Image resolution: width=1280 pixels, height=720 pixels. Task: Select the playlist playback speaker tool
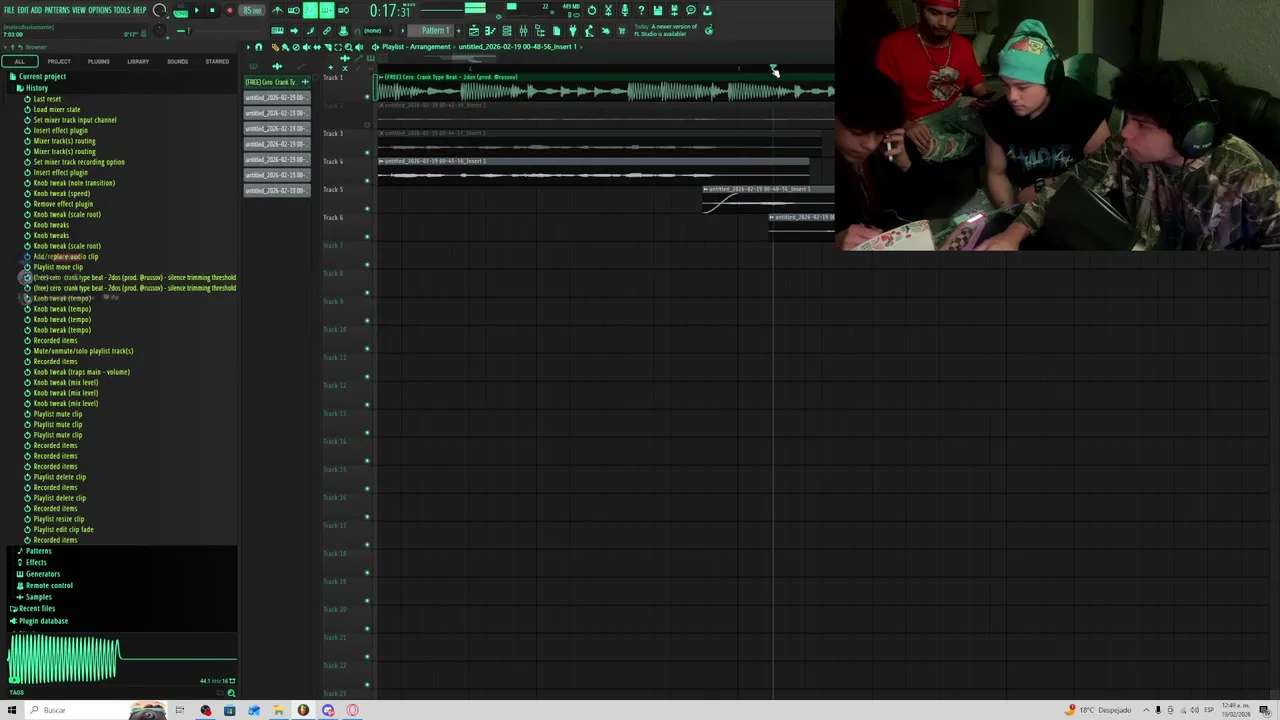[x=359, y=47]
